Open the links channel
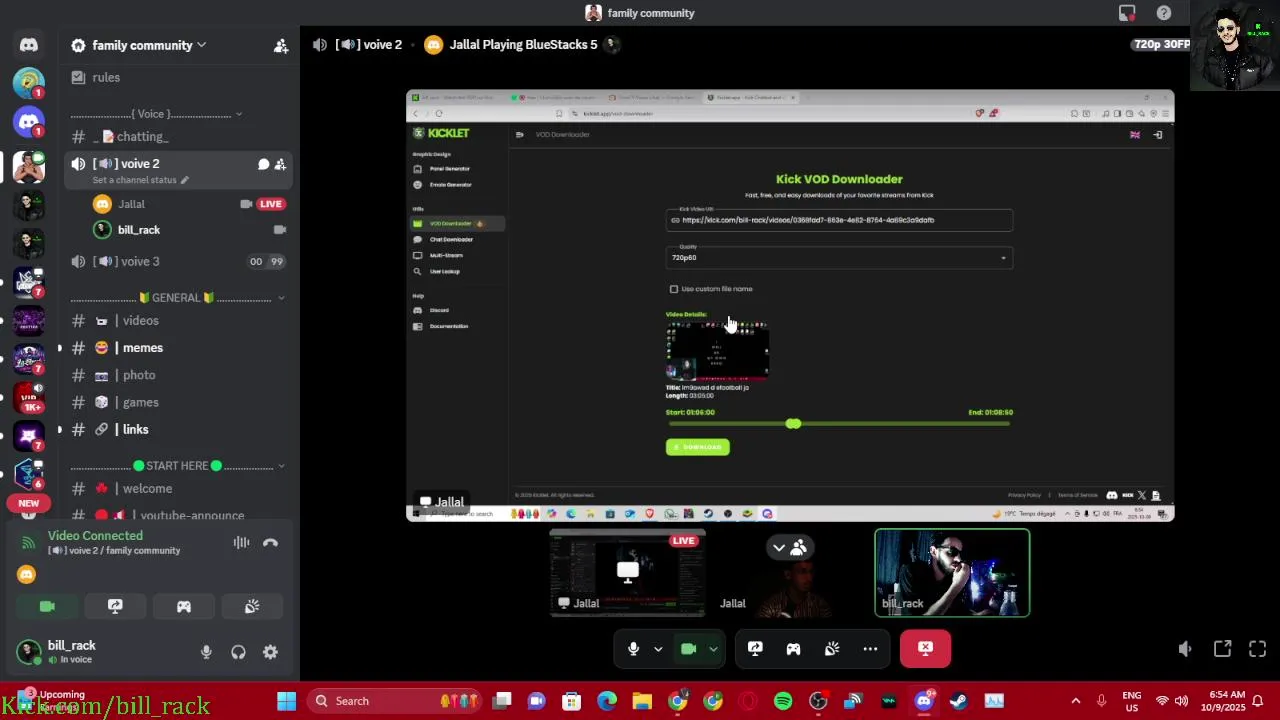The height and width of the screenshot is (720, 1280). 178,429
